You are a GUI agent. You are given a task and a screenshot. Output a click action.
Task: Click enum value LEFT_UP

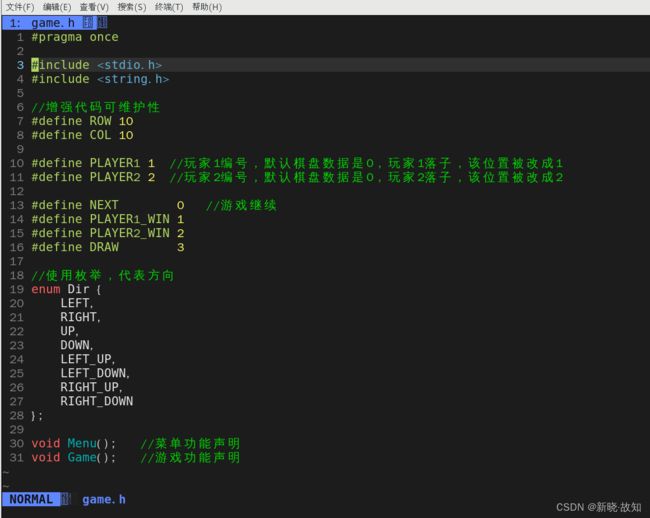click(x=86, y=359)
